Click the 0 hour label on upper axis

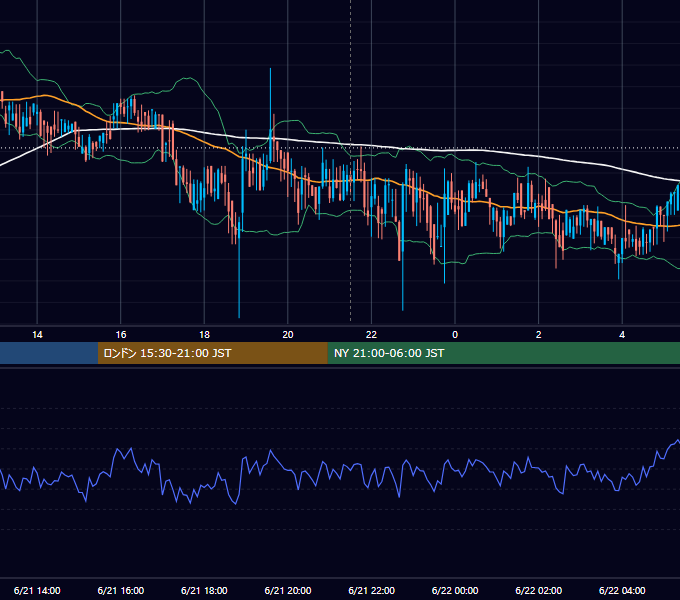pos(455,335)
